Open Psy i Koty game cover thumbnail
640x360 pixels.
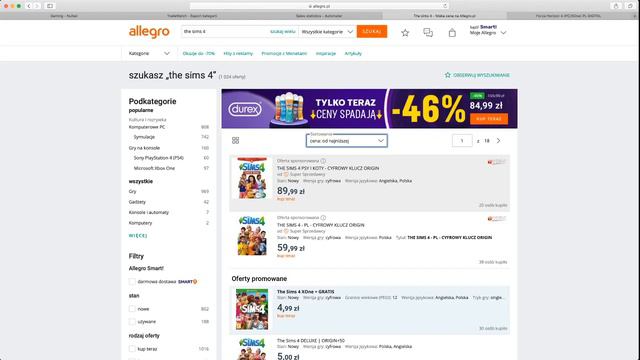point(252,178)
